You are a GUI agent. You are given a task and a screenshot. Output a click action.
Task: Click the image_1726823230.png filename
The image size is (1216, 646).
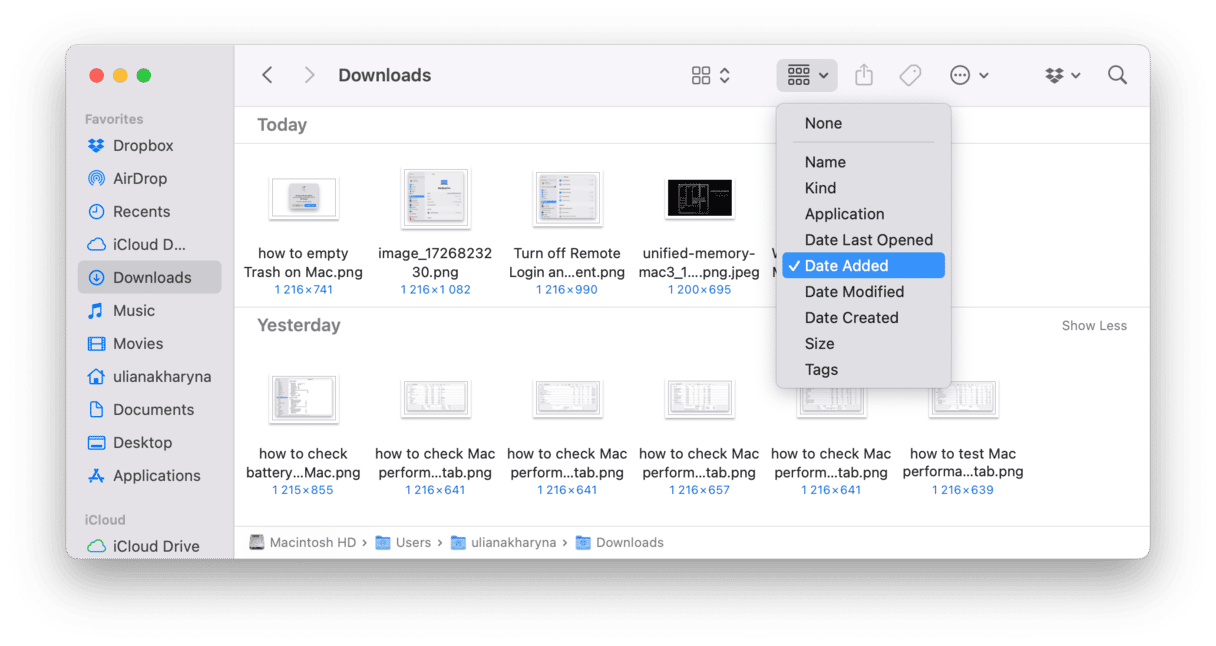coord(435,263)
